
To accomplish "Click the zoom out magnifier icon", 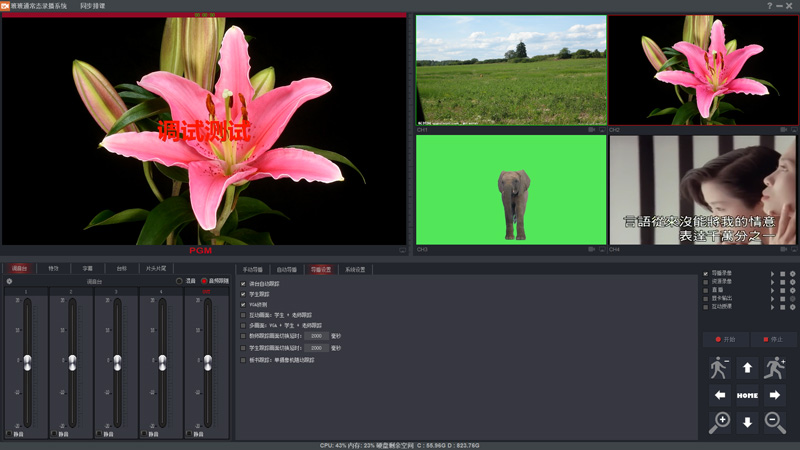I will [775, 422].
